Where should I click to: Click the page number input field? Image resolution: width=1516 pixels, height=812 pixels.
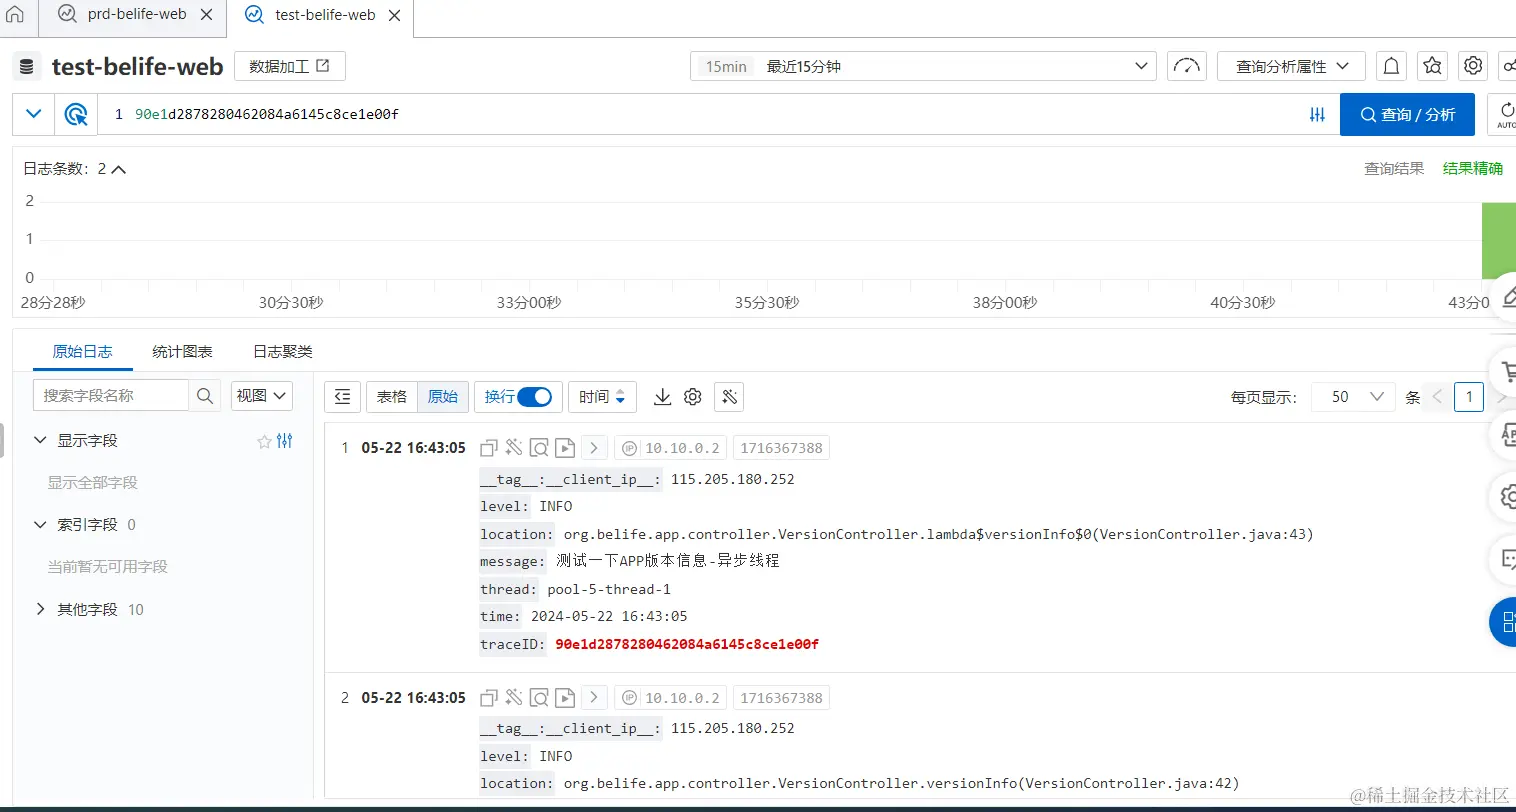click(1468, 396)
